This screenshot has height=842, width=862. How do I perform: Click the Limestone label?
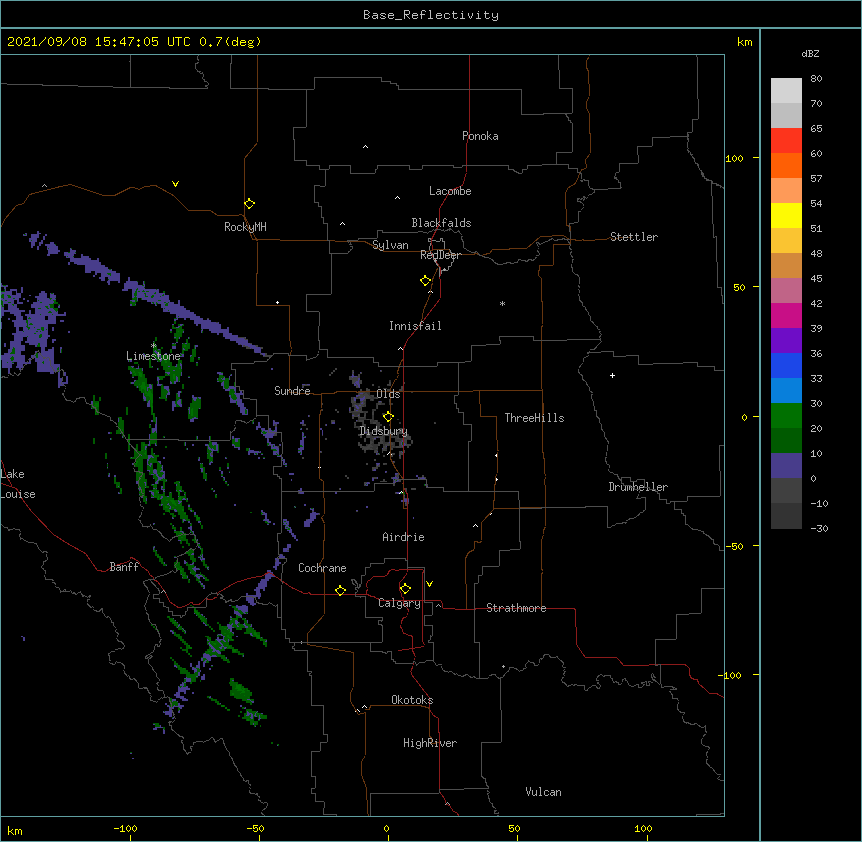[153, 356]
